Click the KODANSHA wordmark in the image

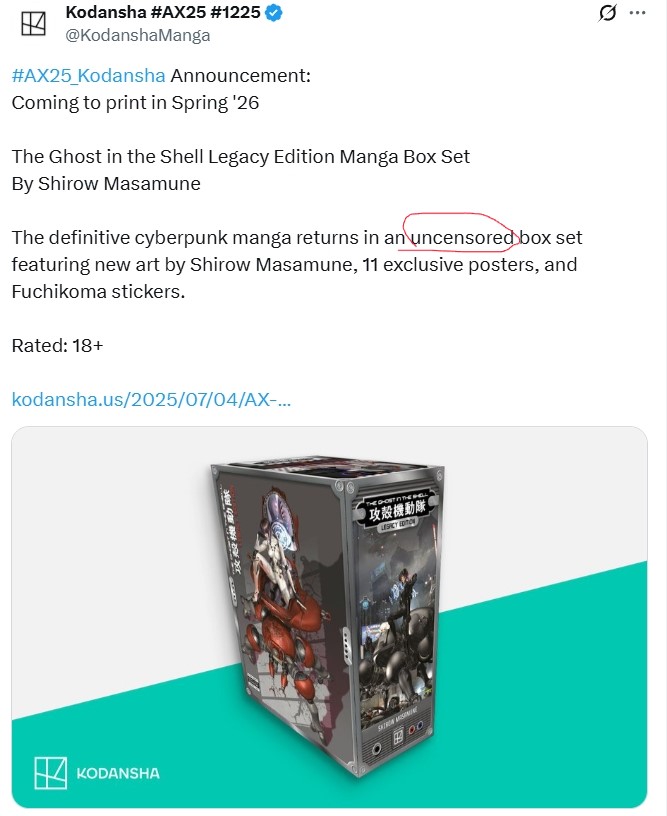point(118,773)
